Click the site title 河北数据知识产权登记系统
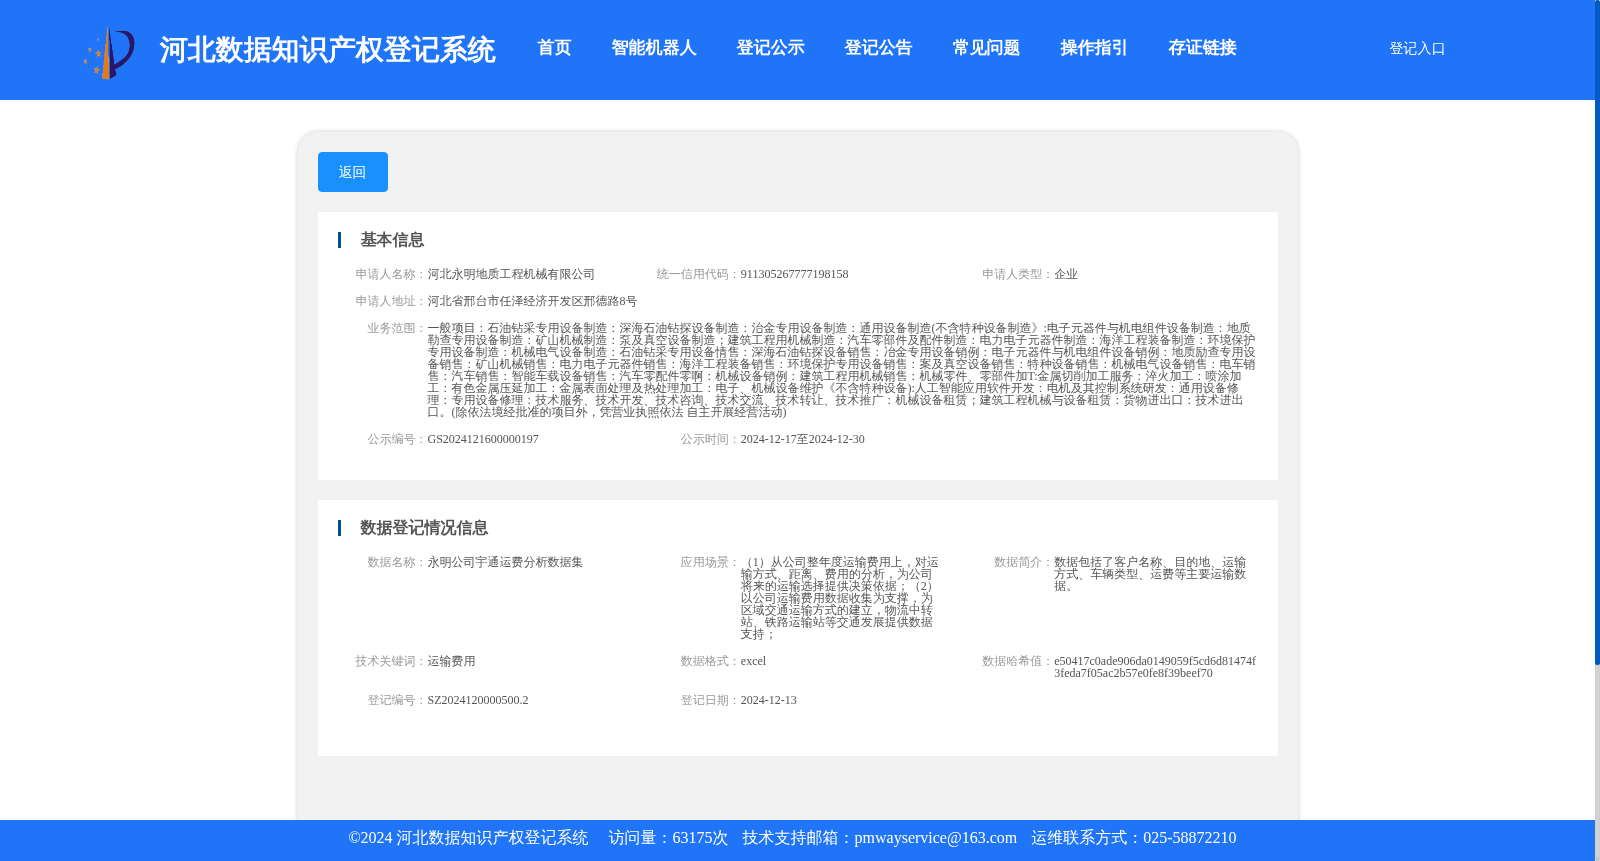 327,50
